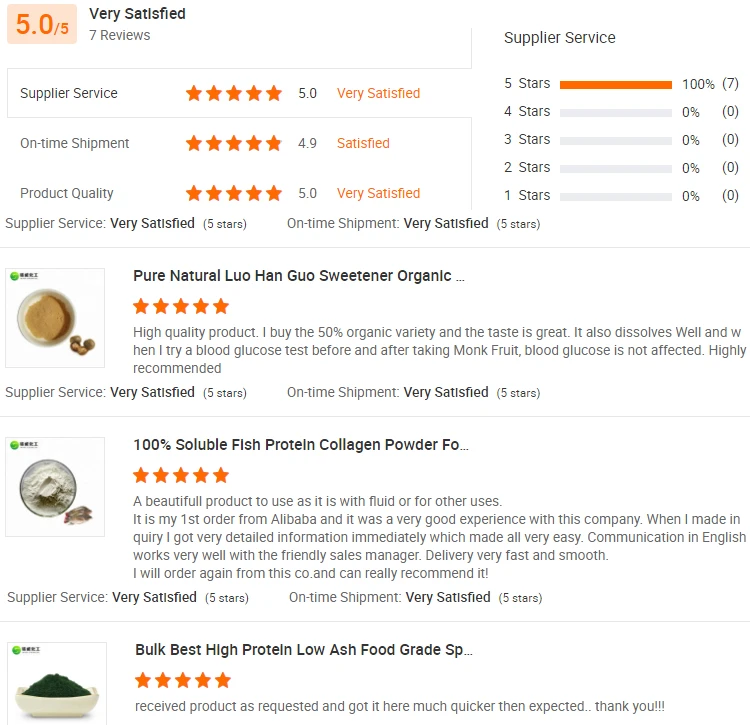This screenshot has height=725, width=750.
Task: Click the Fish Collagen review stars
Action: click(x=181, y=475)
